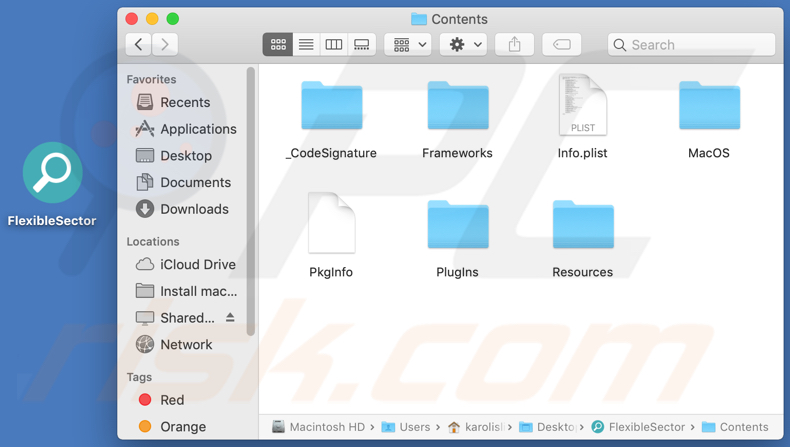This screenshot has height=447, width=790.
Task: Open the PlugIns folder
Action: [457, 224]
